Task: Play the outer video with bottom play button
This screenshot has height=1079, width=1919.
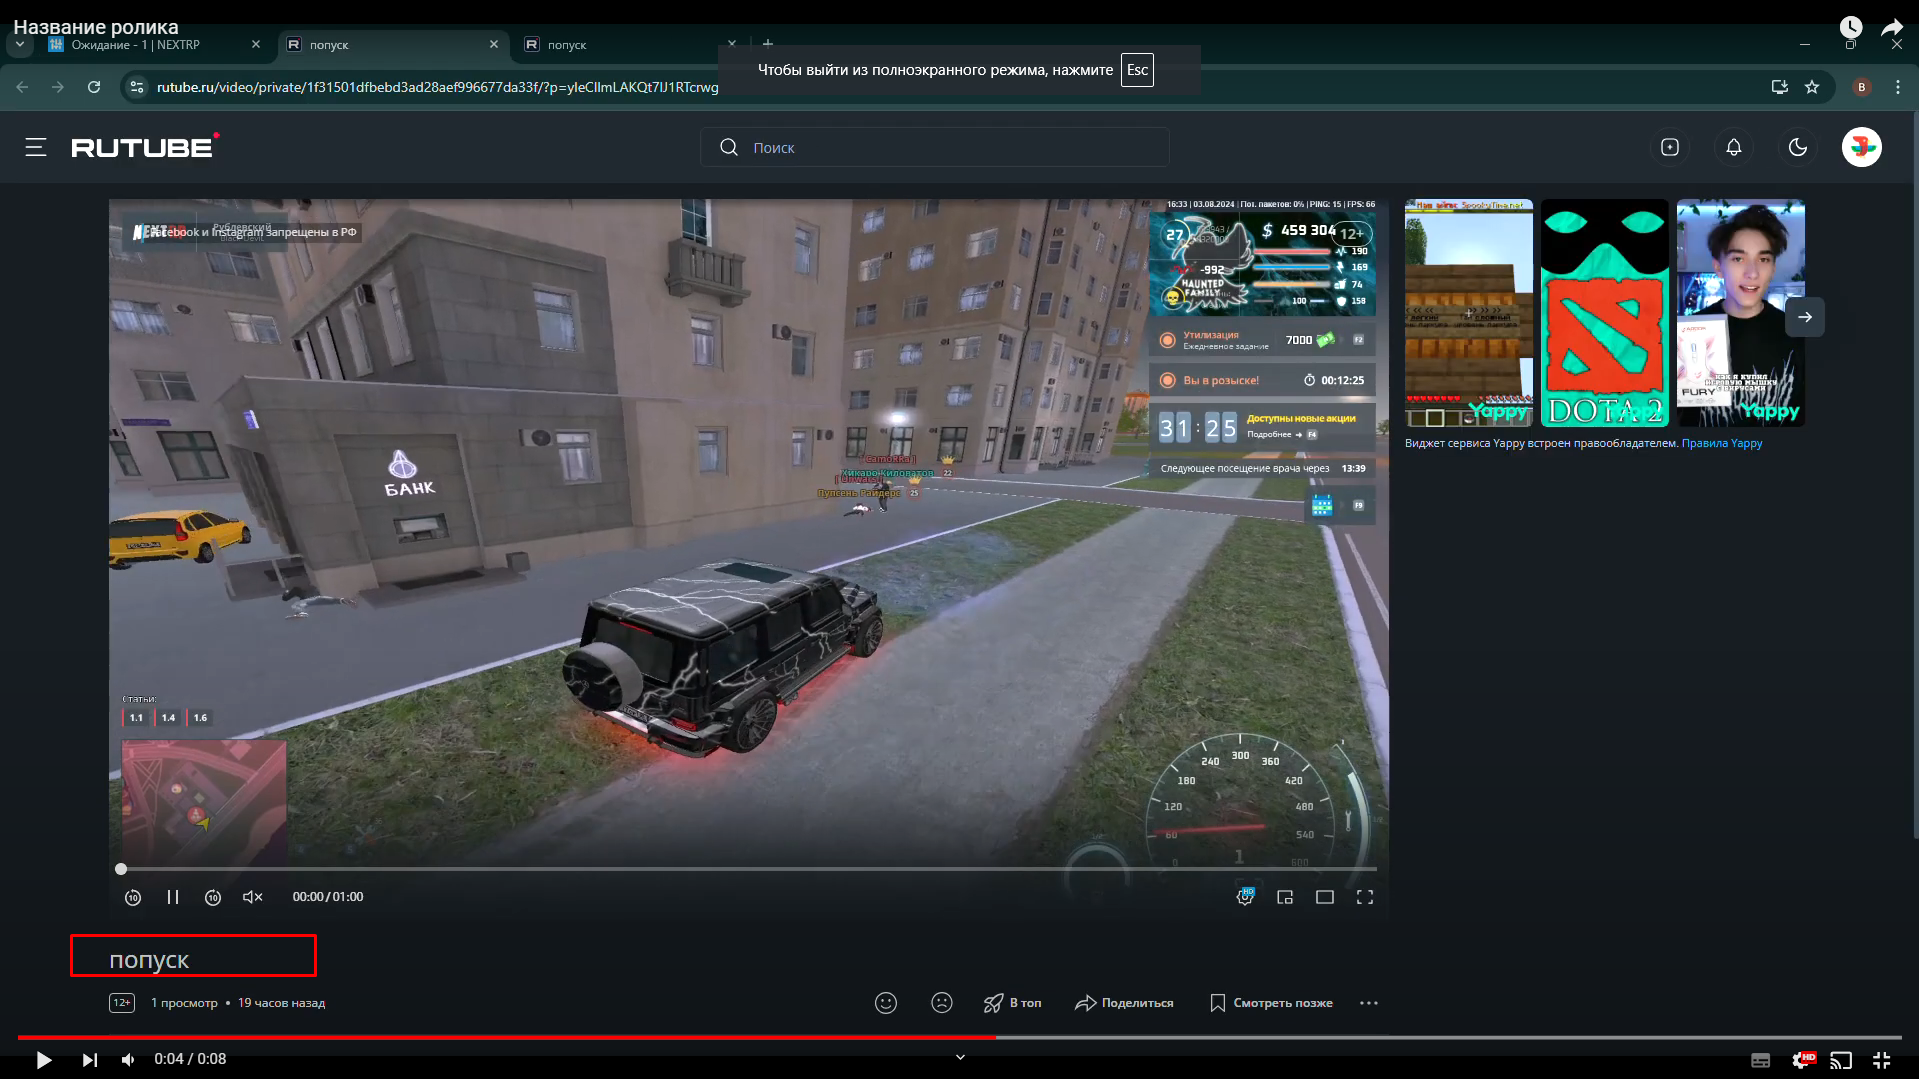Action: tap(43, 1060)
